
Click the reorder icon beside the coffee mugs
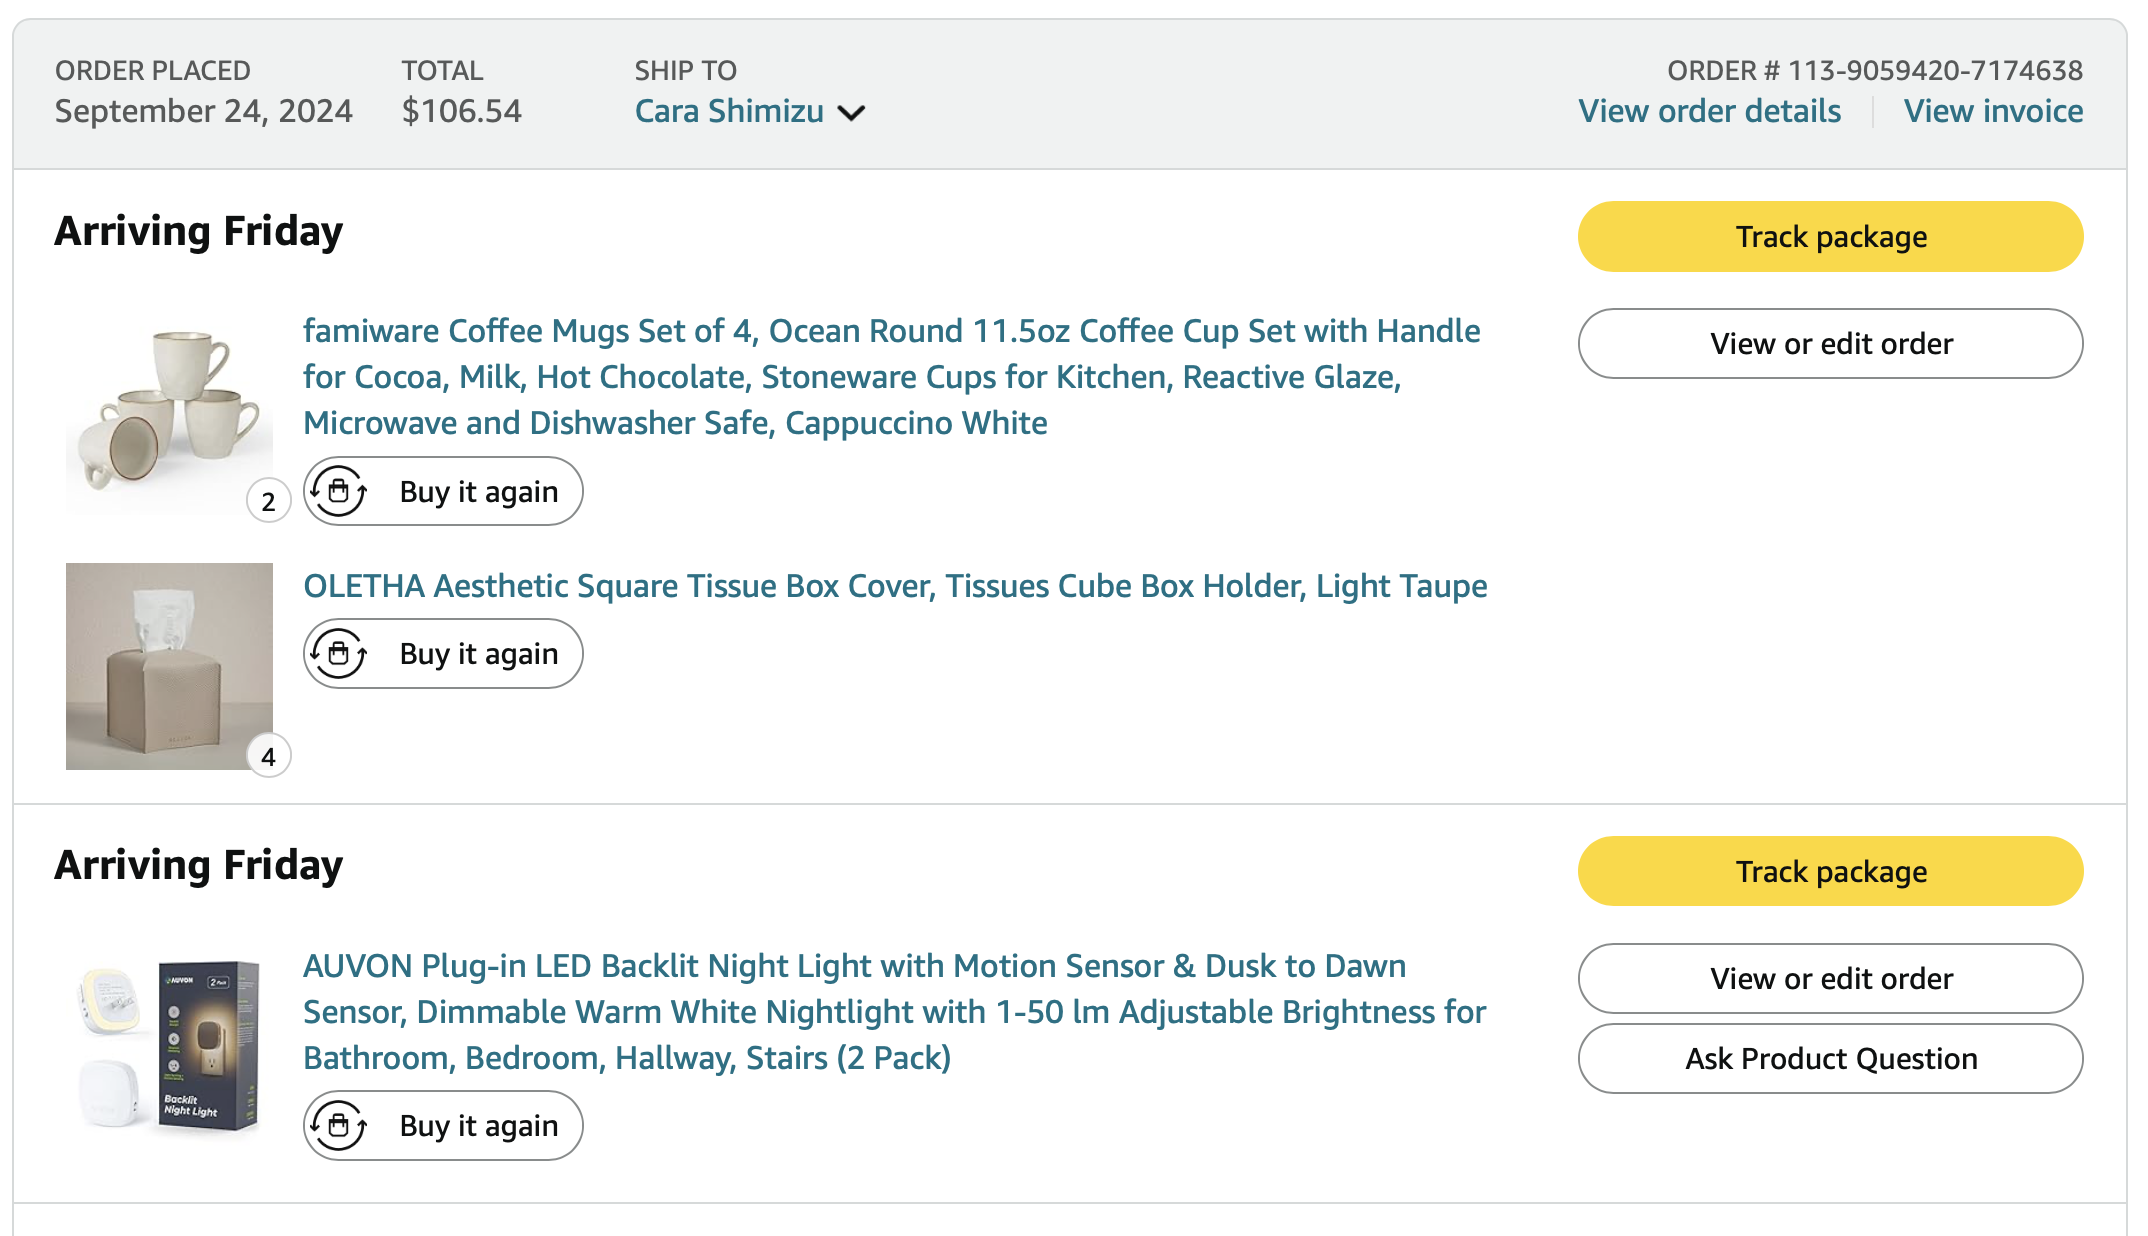(339, 491)
